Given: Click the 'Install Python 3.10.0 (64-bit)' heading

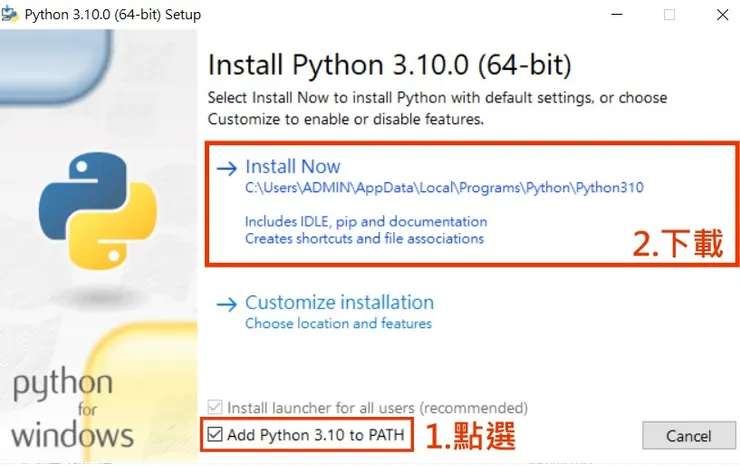Looking at the screenshot, I should click(389, 66).
